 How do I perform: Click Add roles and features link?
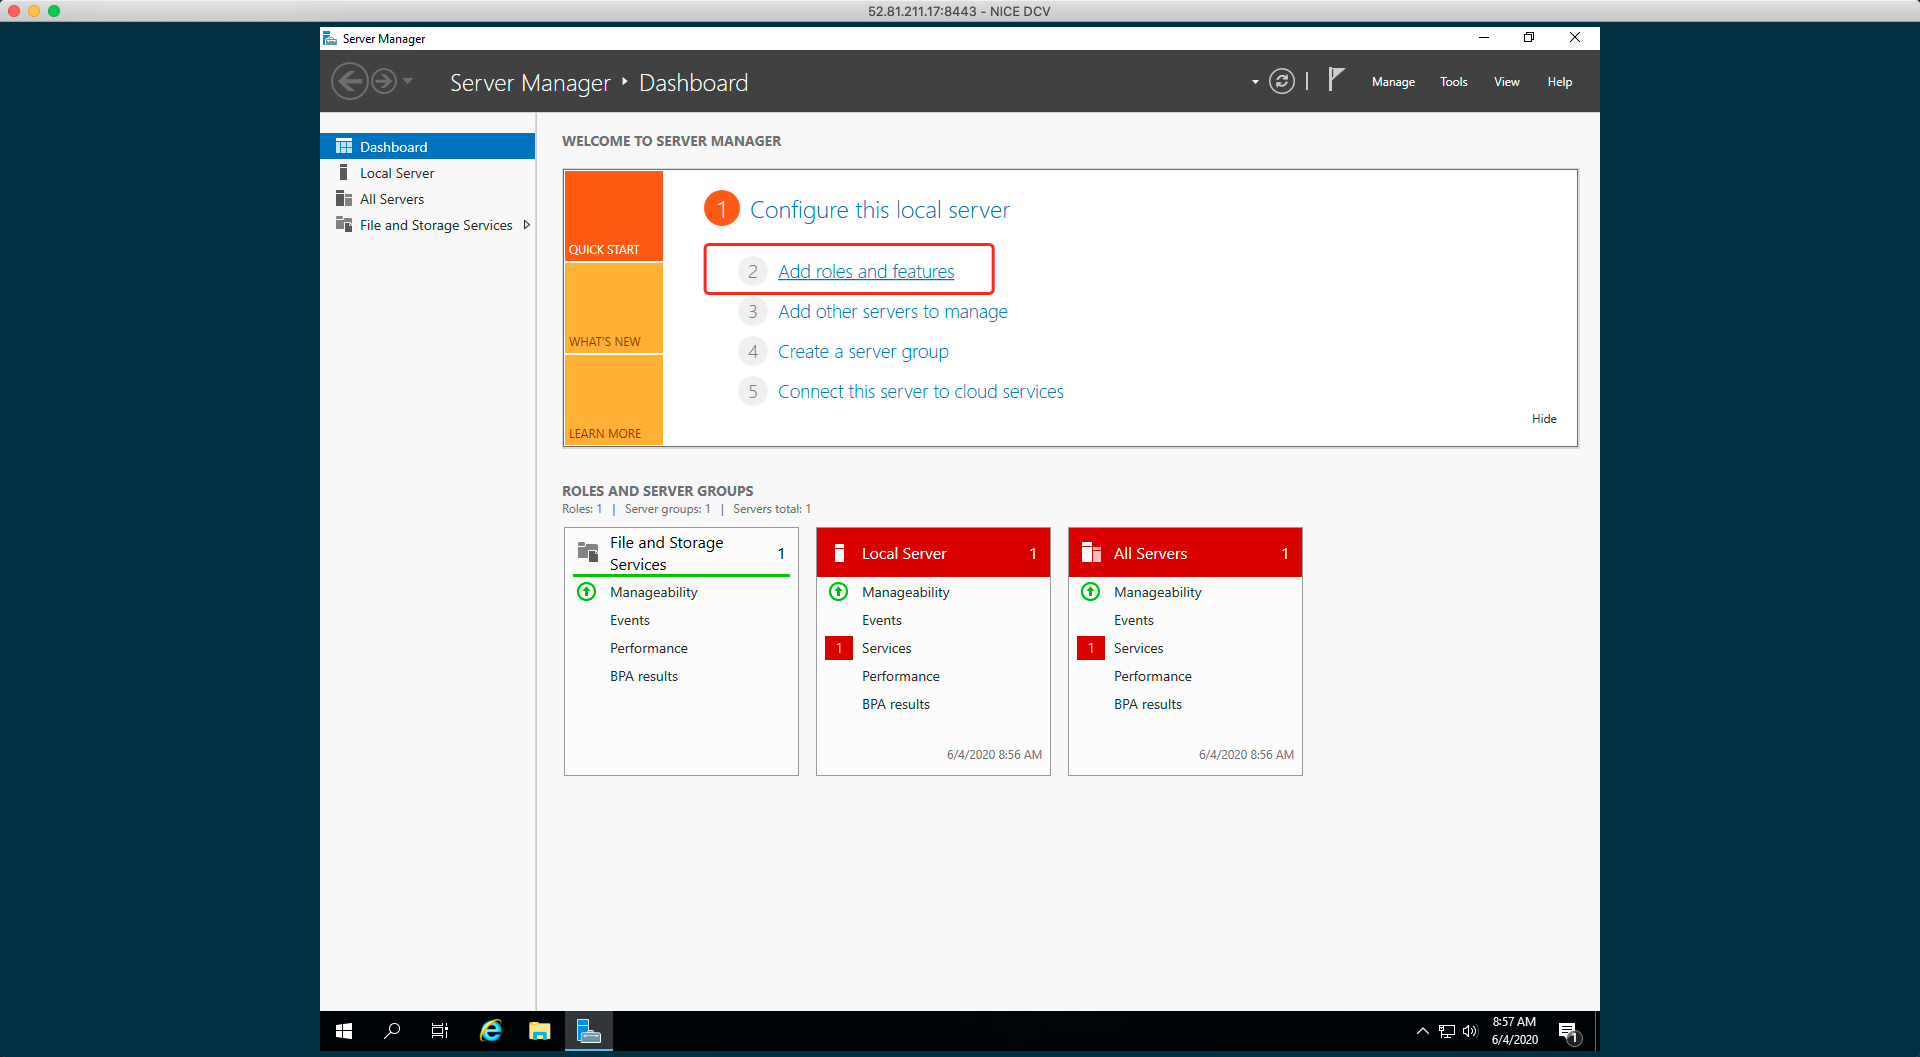click(865, 272)
